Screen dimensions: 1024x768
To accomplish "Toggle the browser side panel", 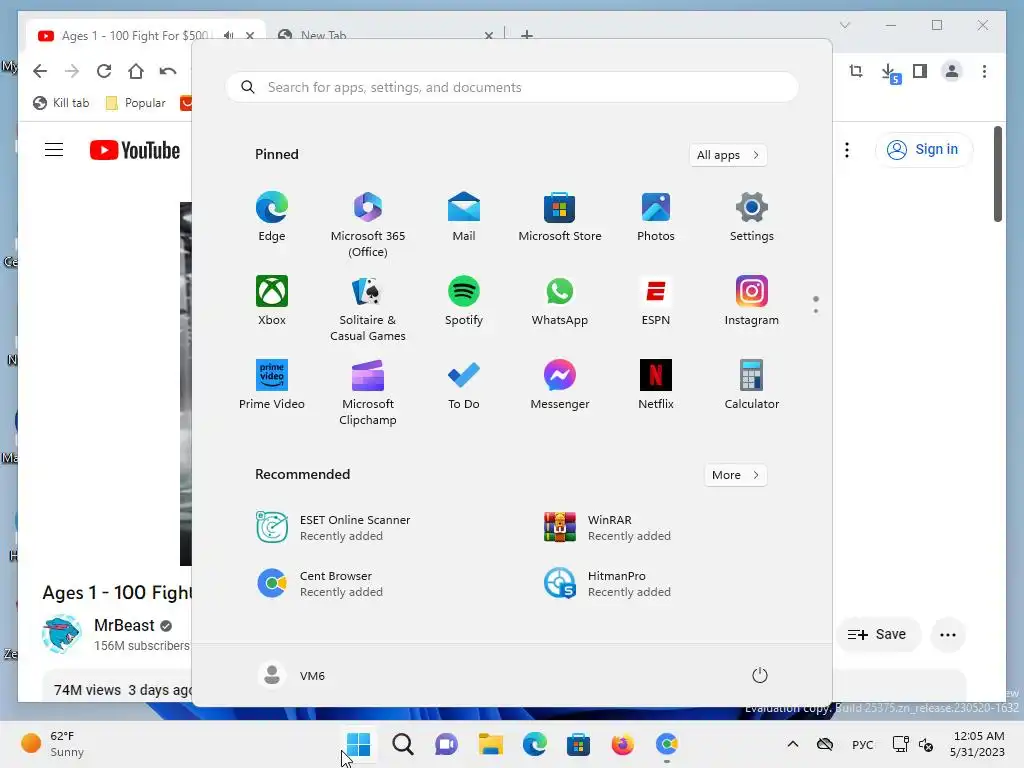I will tap(920, 71).
